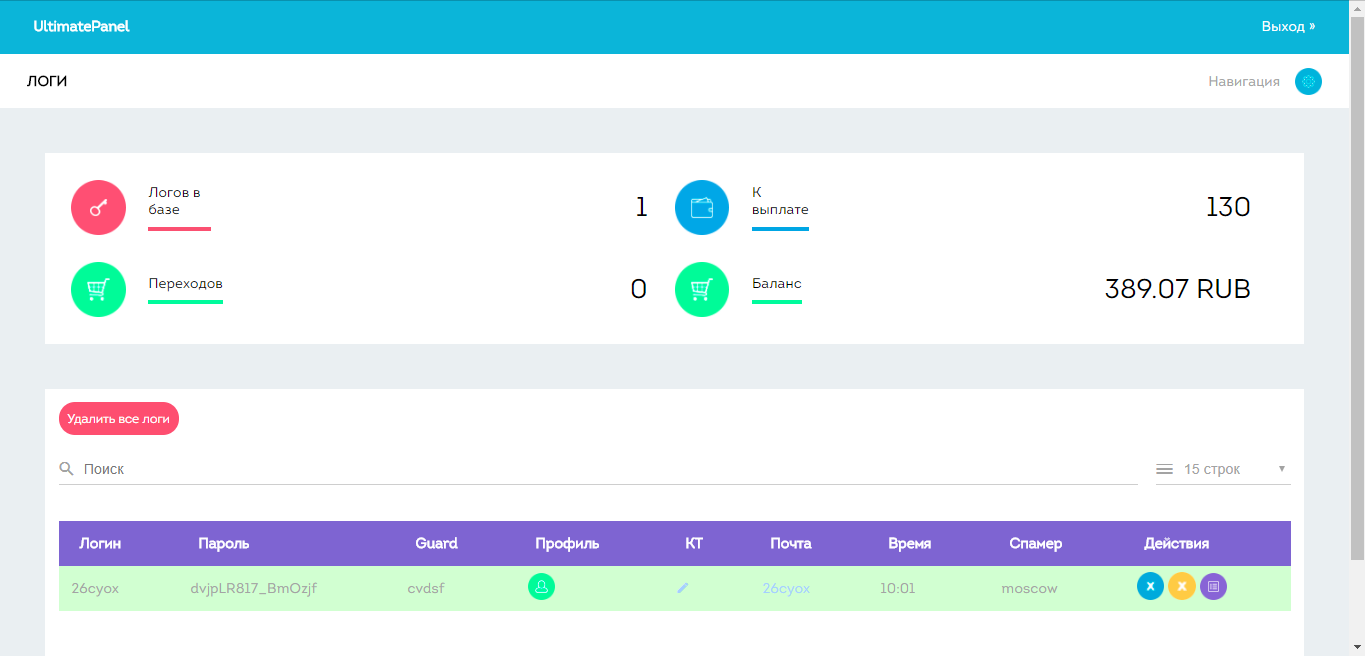Open the 26cyox link in the Почта column
The width and height of the screenshot is (1365, 656).
click(786, 588)
